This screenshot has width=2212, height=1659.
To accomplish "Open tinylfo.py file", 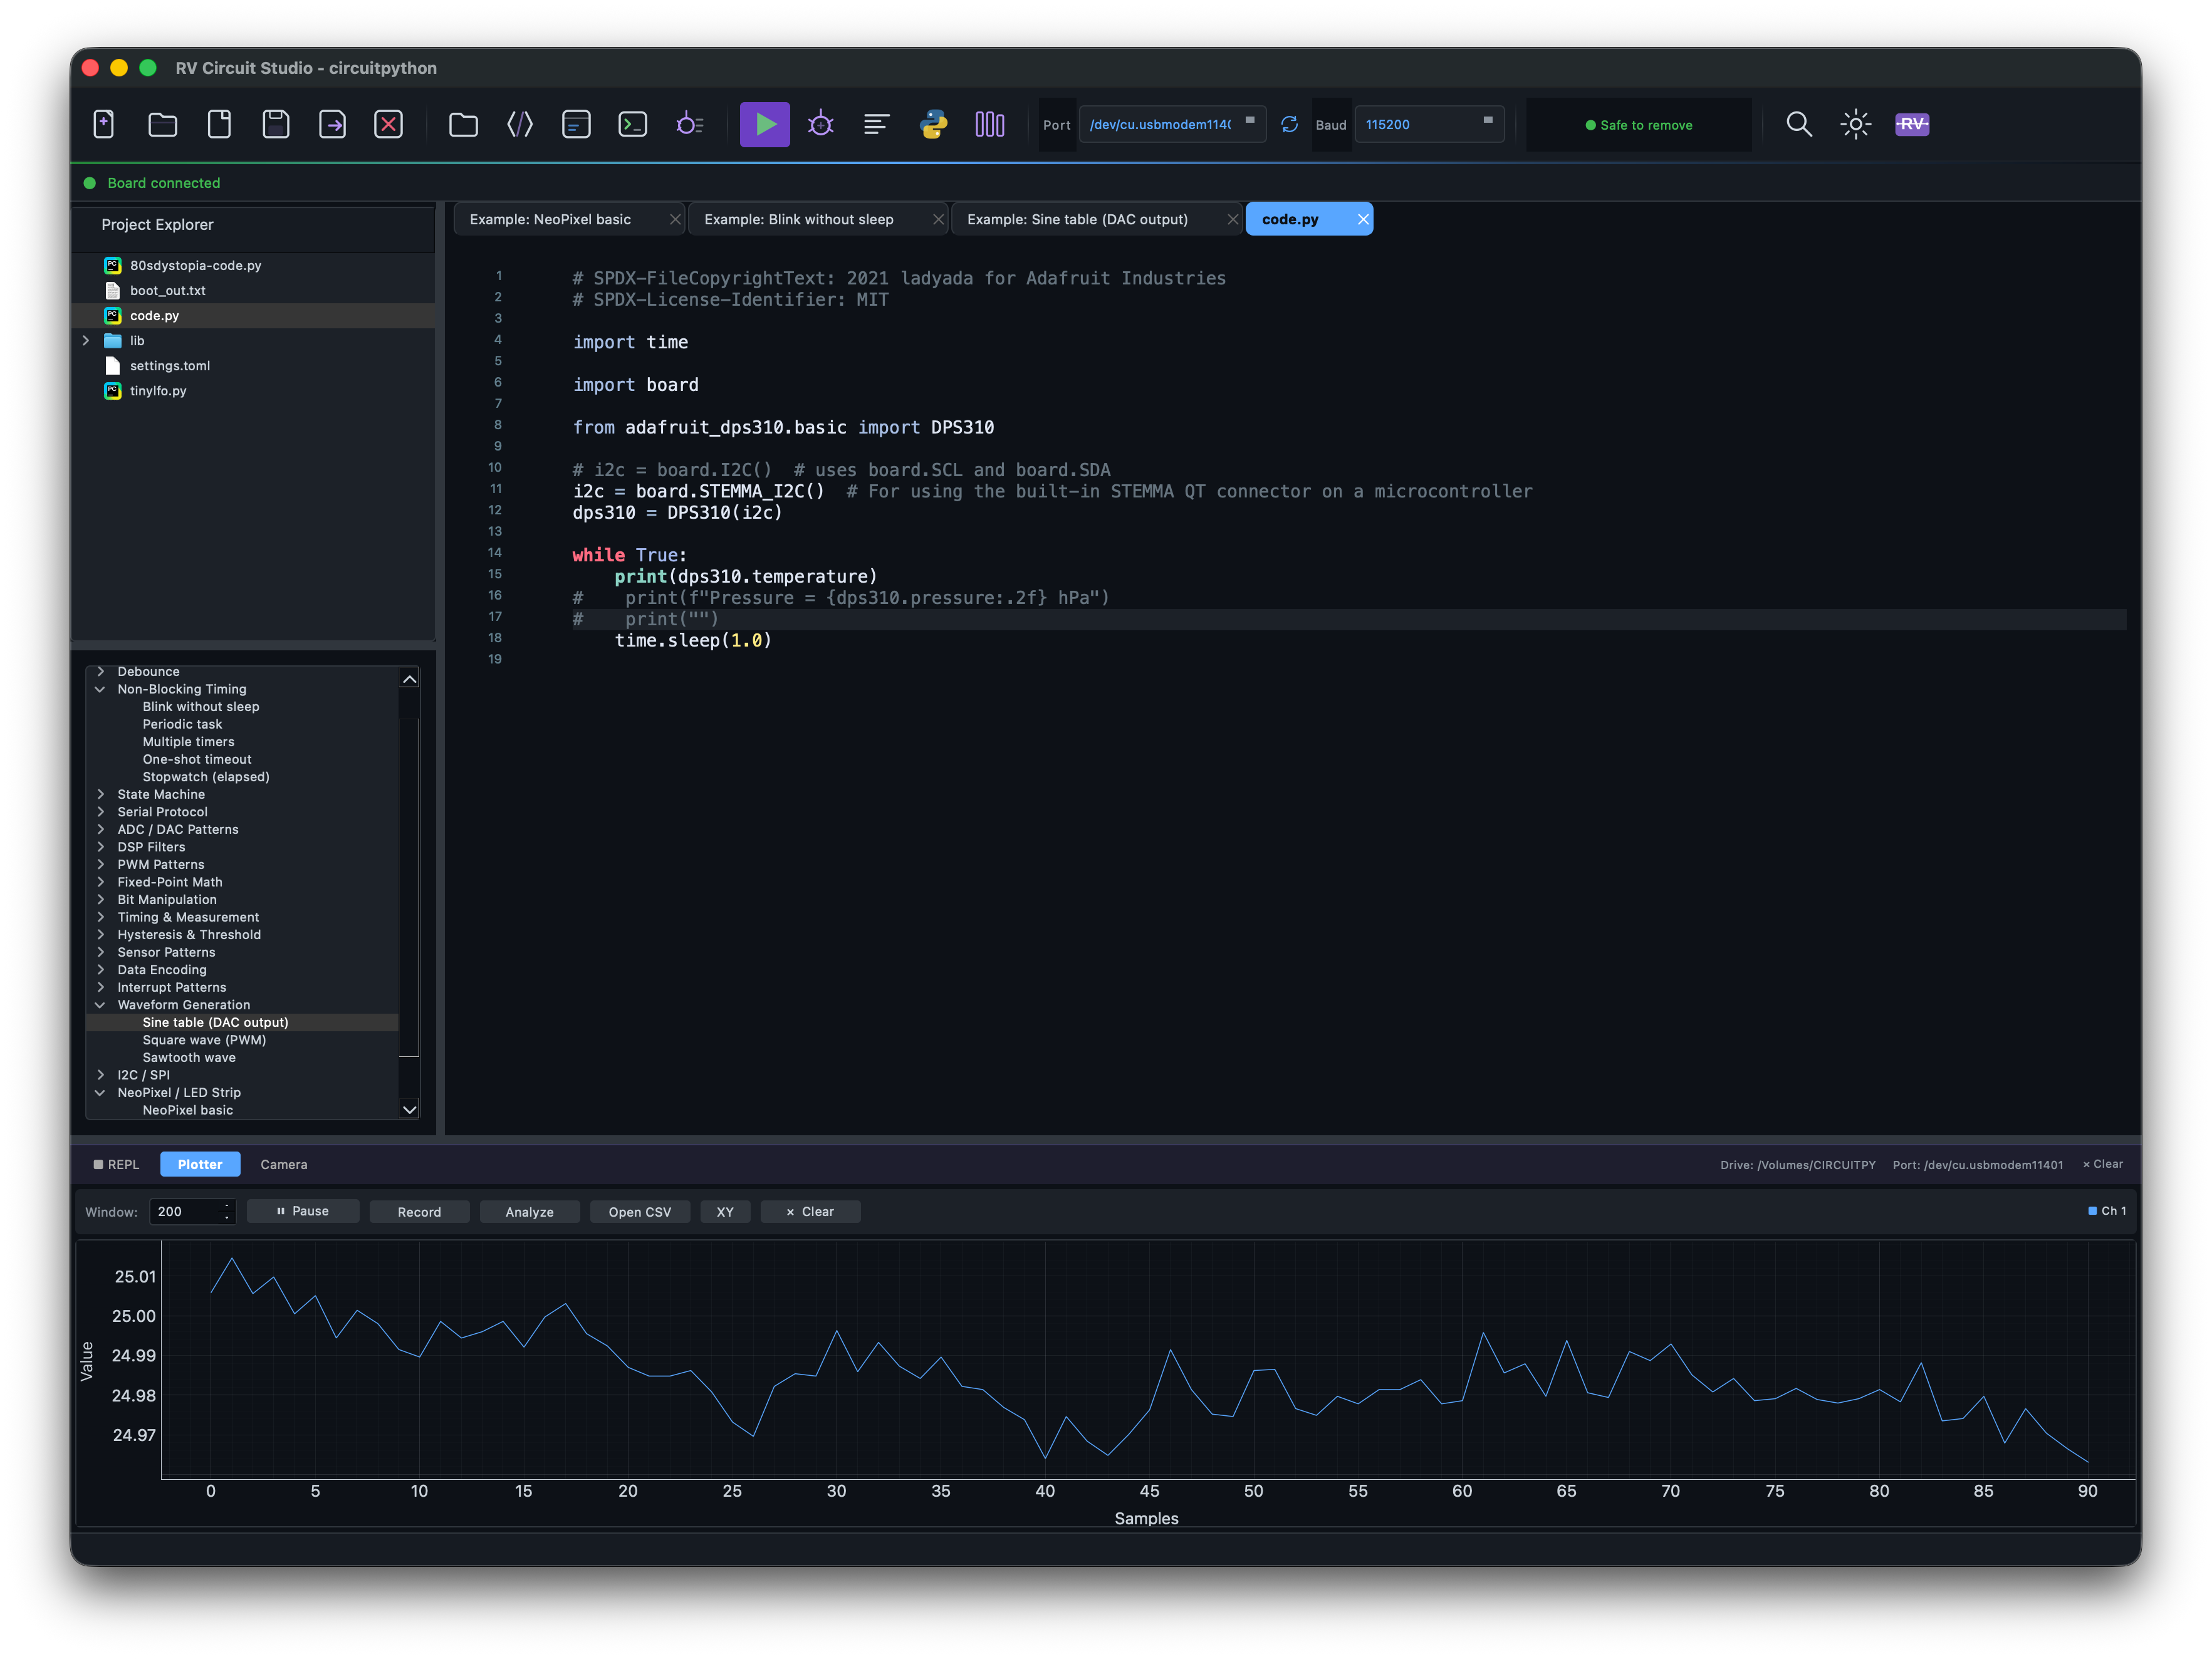I will (x=254, y=391).
